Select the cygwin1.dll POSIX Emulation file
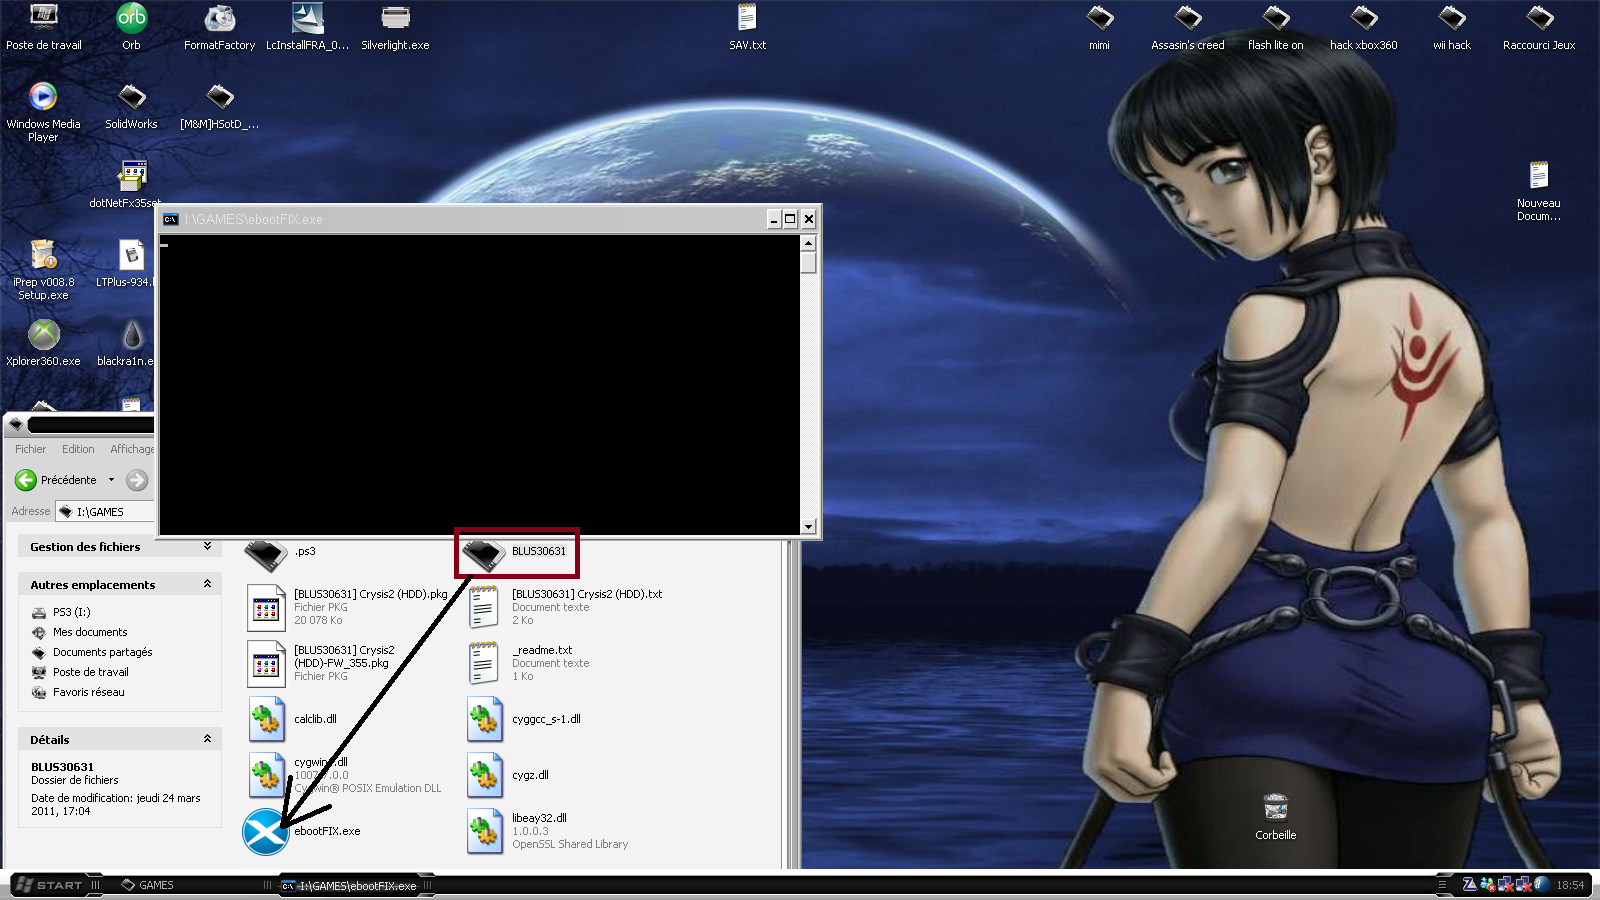Image resolution: width=1600 pixels, height=900 pixels. click(x=345, y=775)
